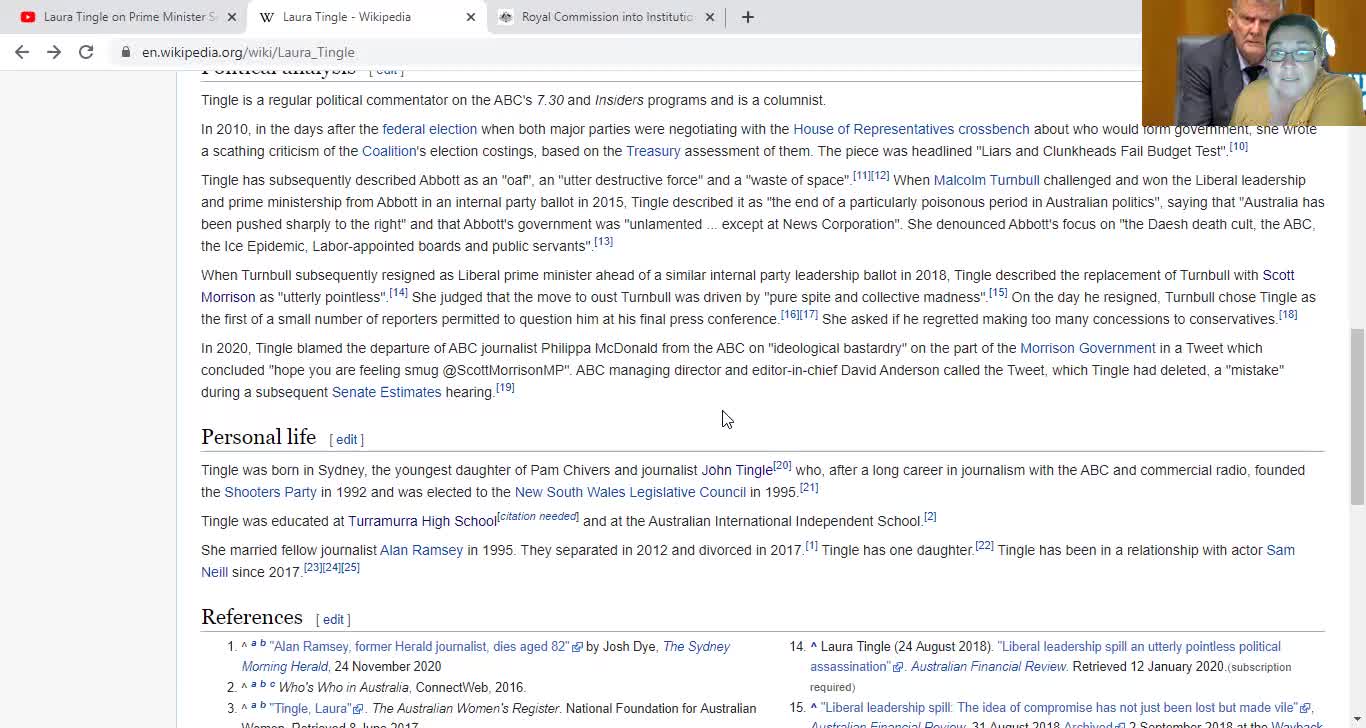Open a new browser tab
This screenshot has width=1366, height=728.
tap(747, 17)
